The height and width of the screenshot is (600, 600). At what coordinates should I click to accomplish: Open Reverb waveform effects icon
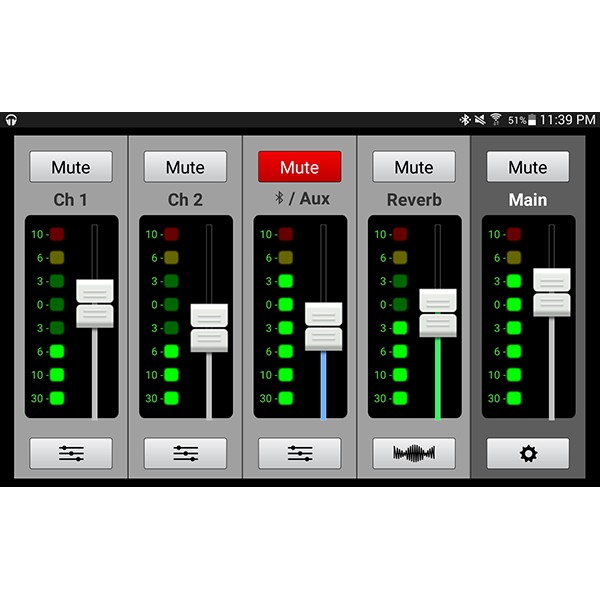click(414, 453)
